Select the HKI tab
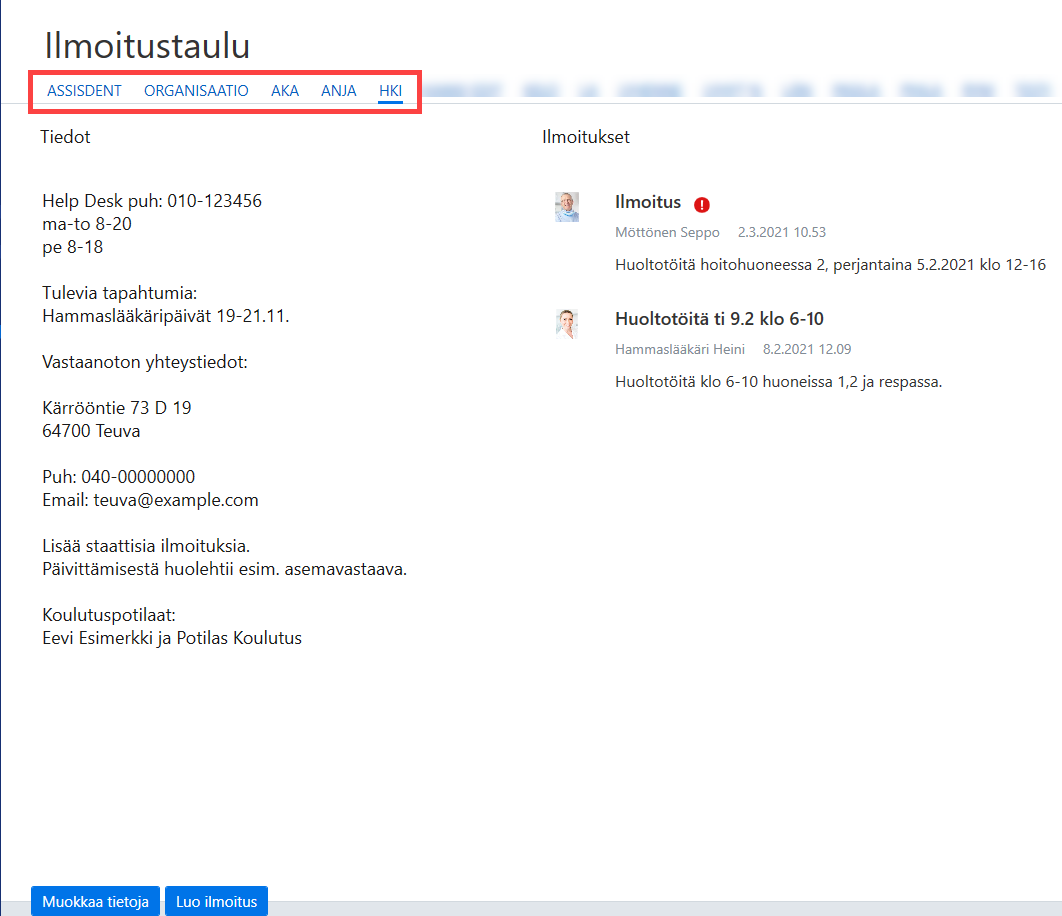This screenshot has height=916, width=1062. coord(390,91)
